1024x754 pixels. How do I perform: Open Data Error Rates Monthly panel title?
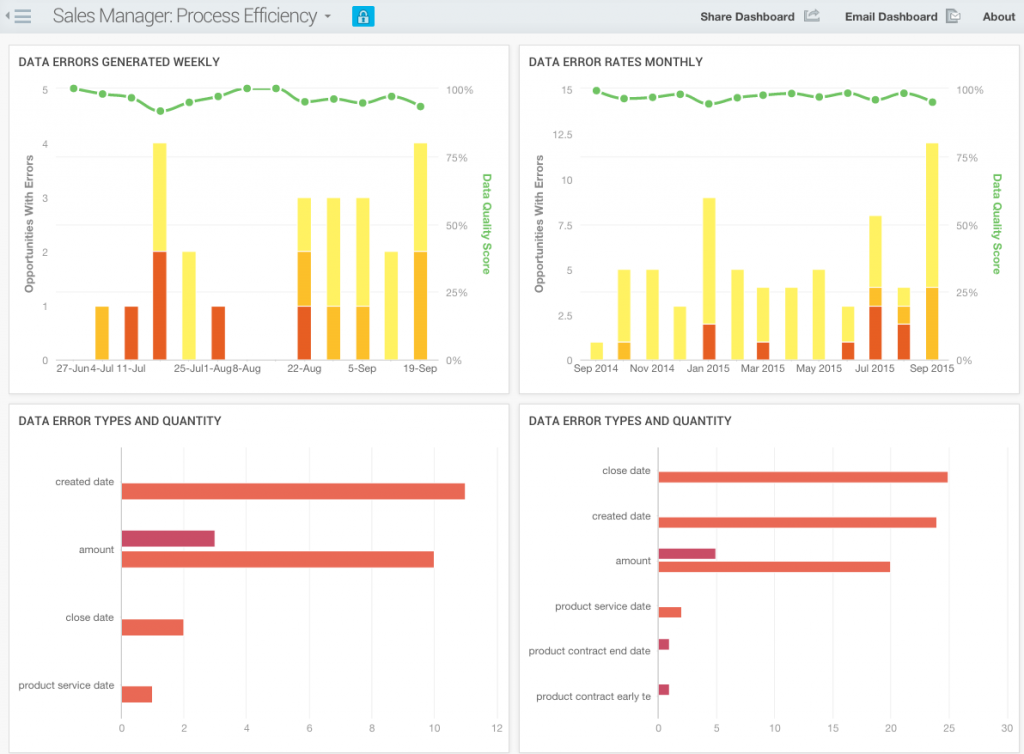pos(615,62)
